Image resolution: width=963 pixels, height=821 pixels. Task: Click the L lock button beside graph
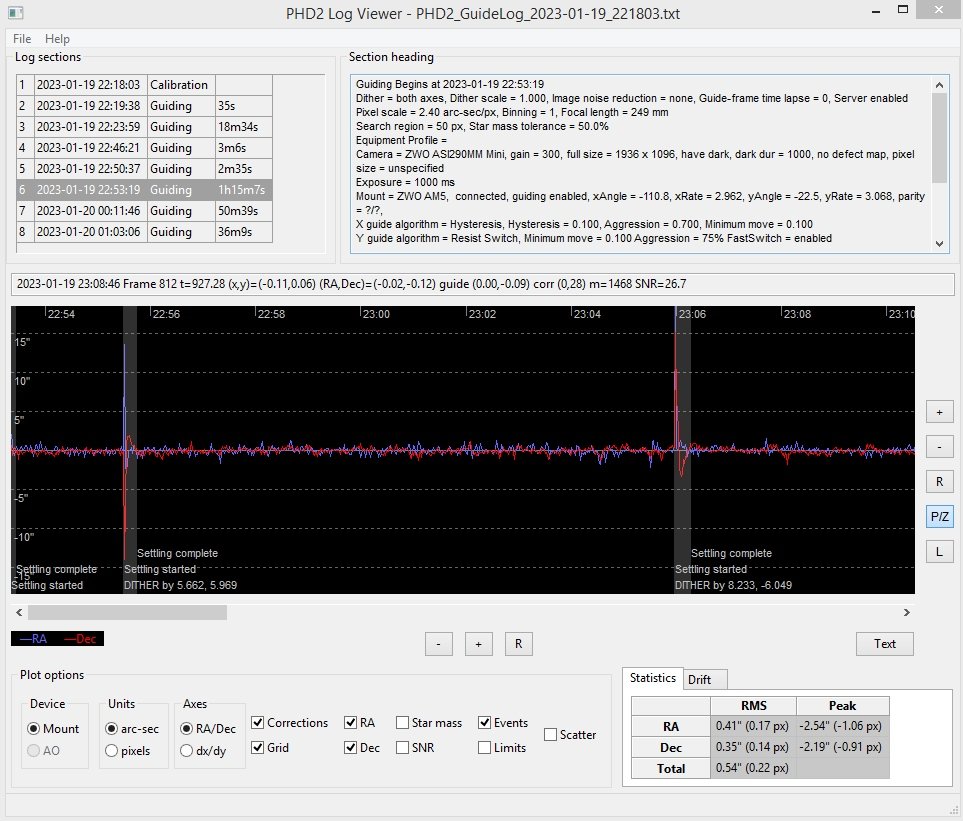[x=939, y=551]
